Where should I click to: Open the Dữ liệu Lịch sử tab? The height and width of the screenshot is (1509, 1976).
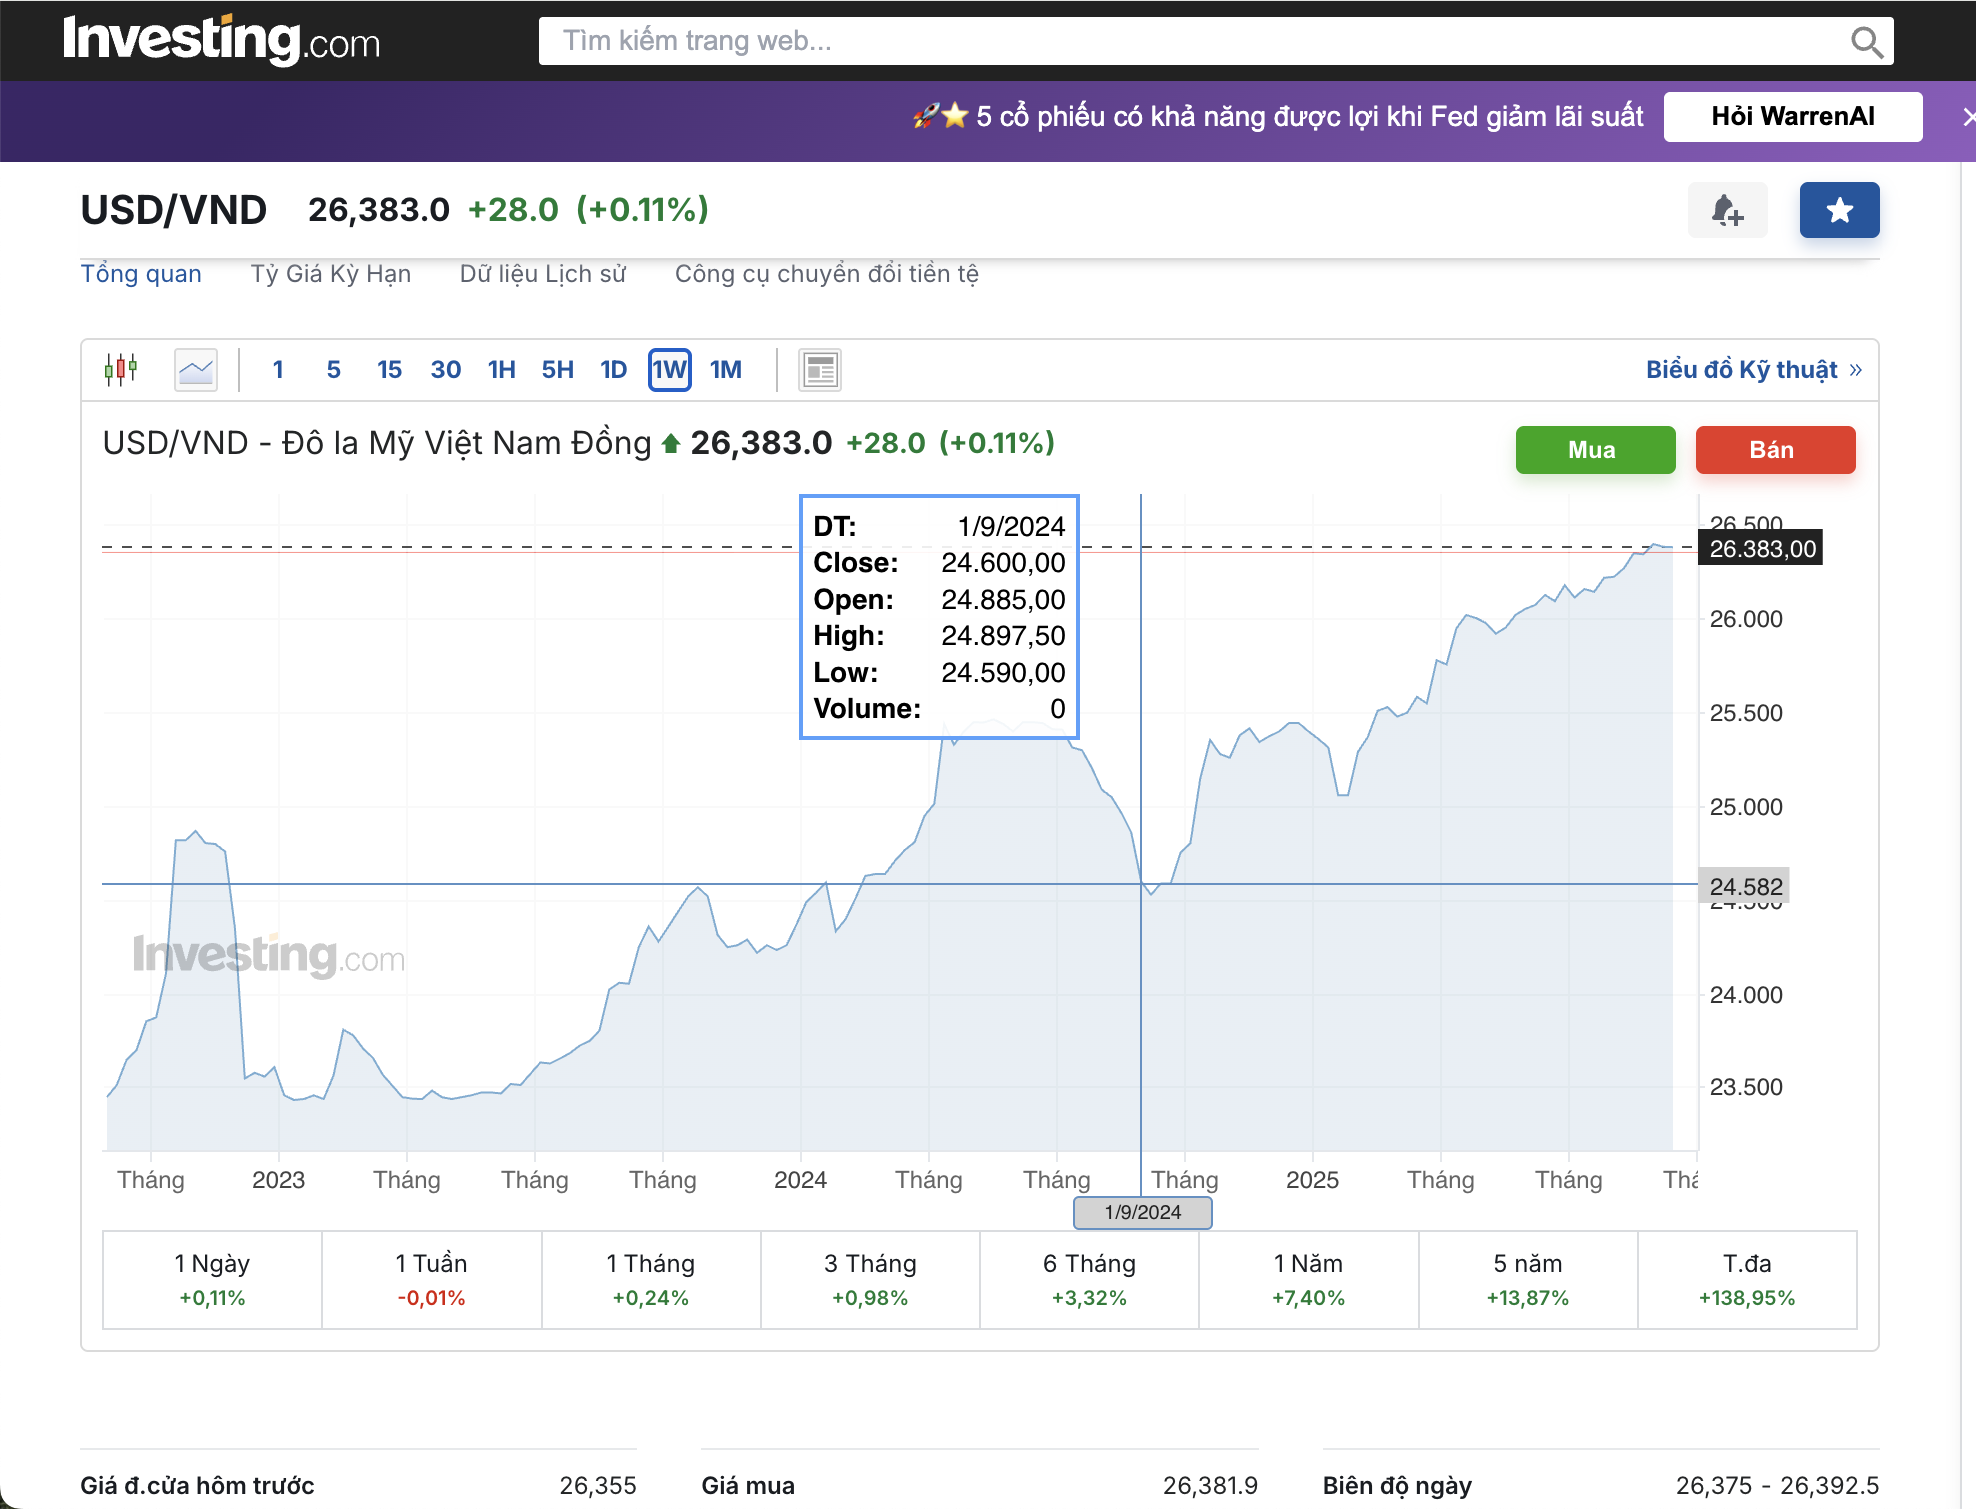point(543,274)
